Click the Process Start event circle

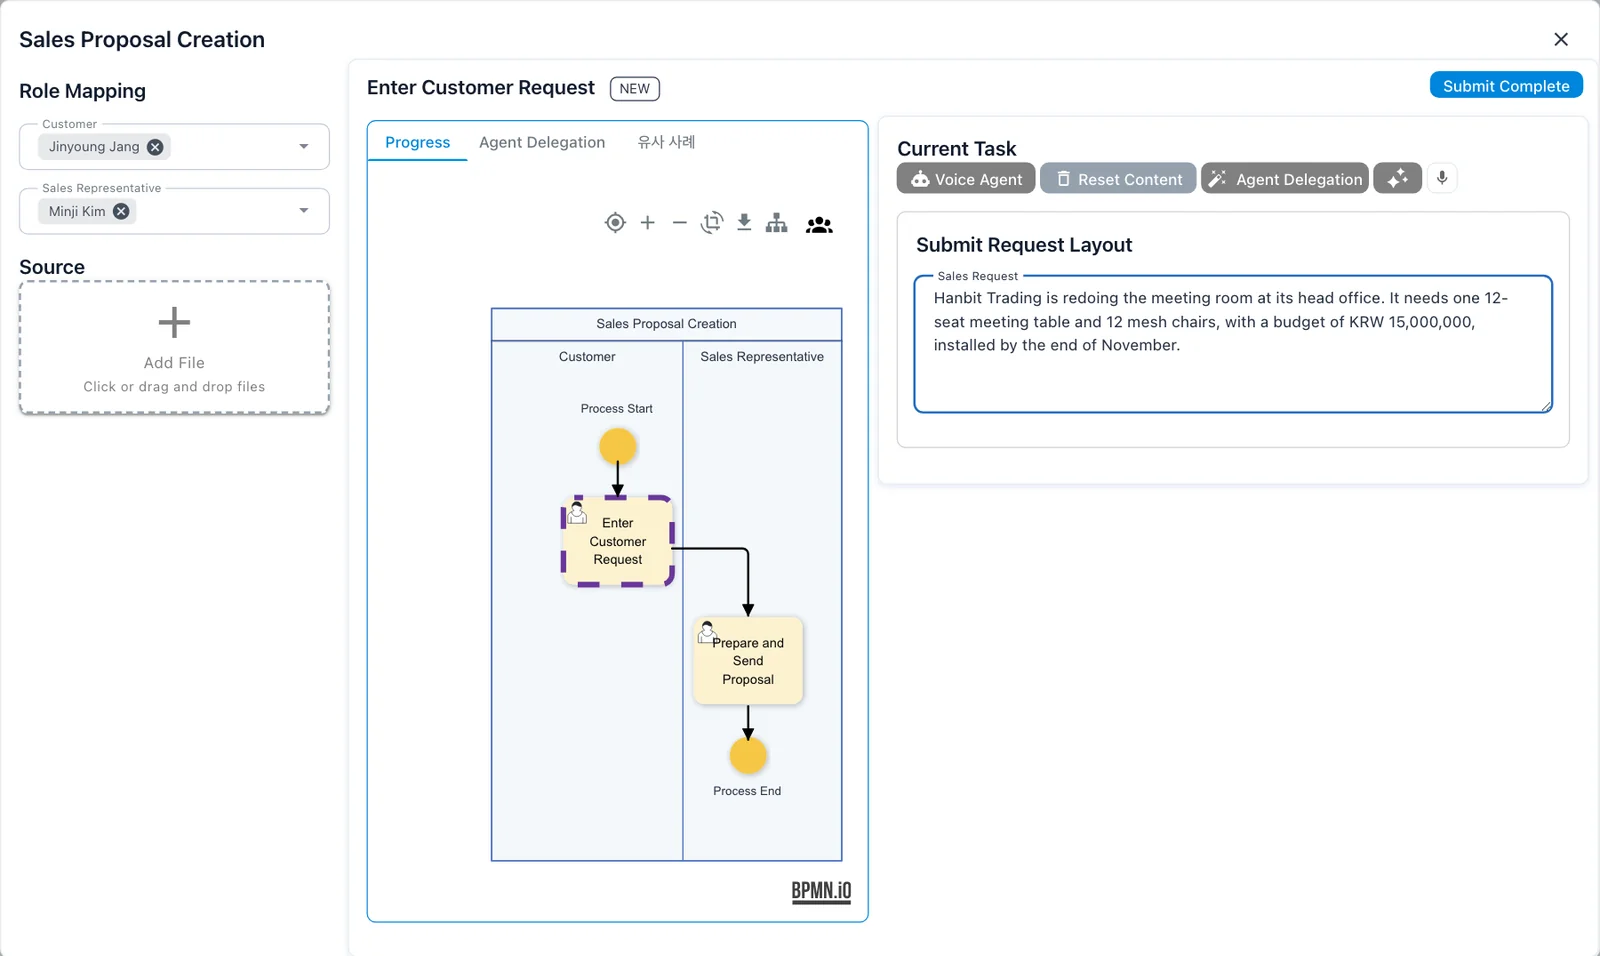click(618, 446)
